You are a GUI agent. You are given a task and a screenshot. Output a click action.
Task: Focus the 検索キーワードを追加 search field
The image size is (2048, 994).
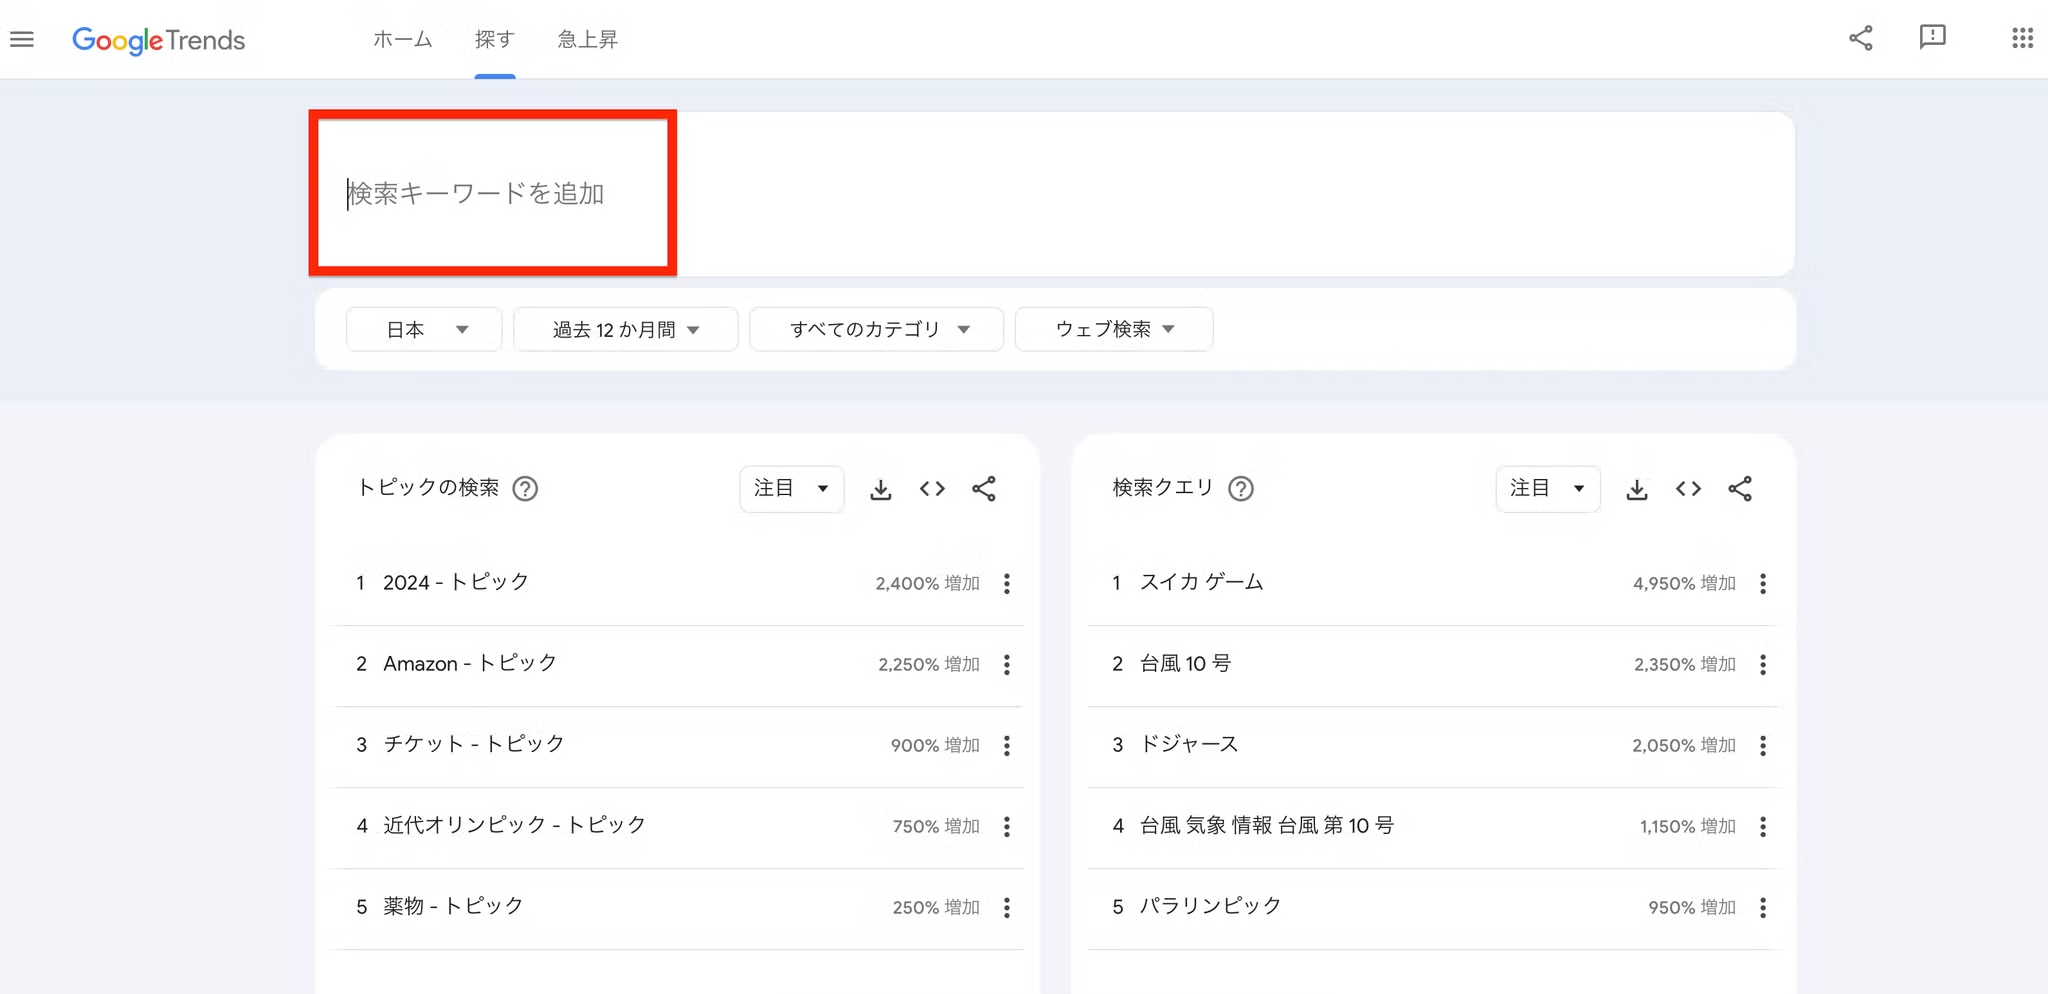pos(493,193)
